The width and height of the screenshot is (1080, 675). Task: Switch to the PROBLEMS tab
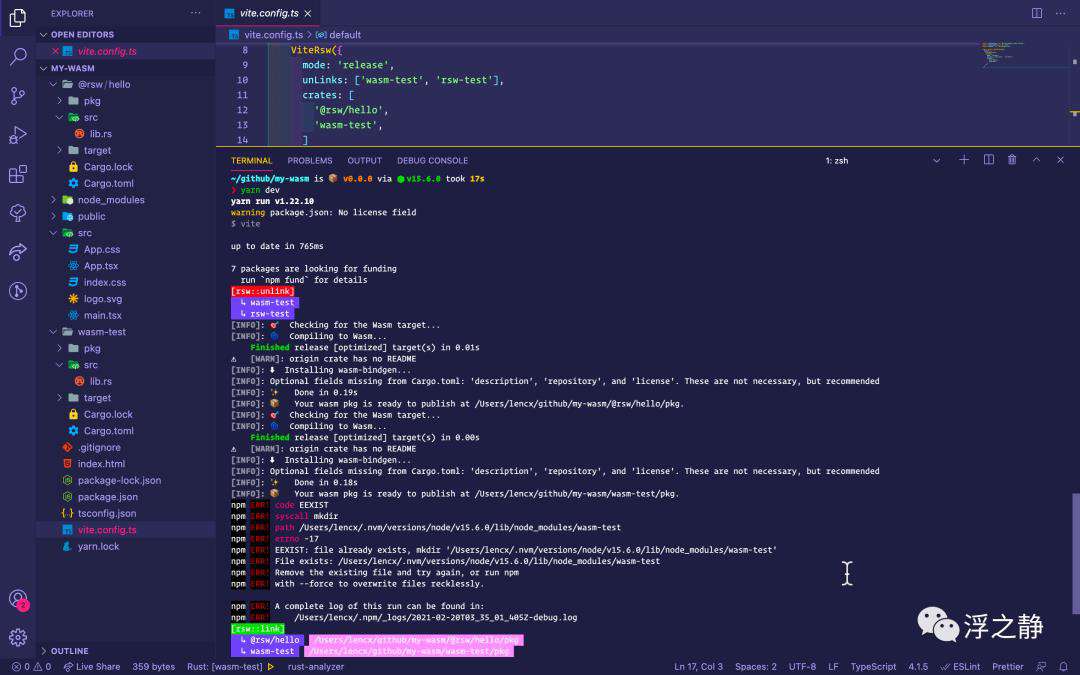coord(310,160)
